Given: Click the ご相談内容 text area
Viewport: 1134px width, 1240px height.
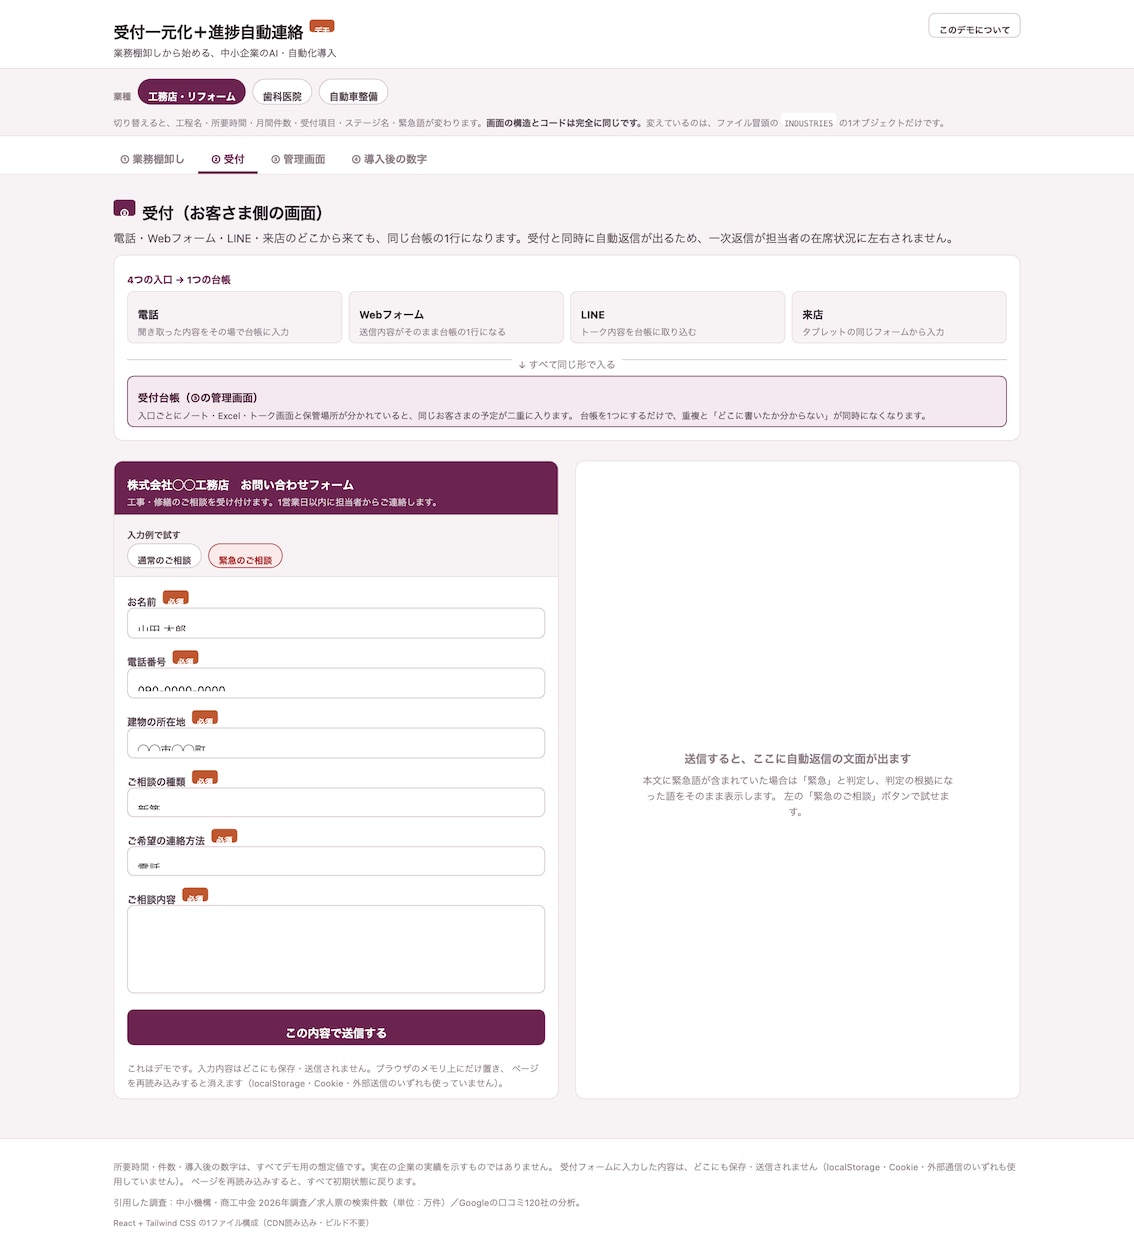Looking at the screenshot, I should (x=336, y=949).
